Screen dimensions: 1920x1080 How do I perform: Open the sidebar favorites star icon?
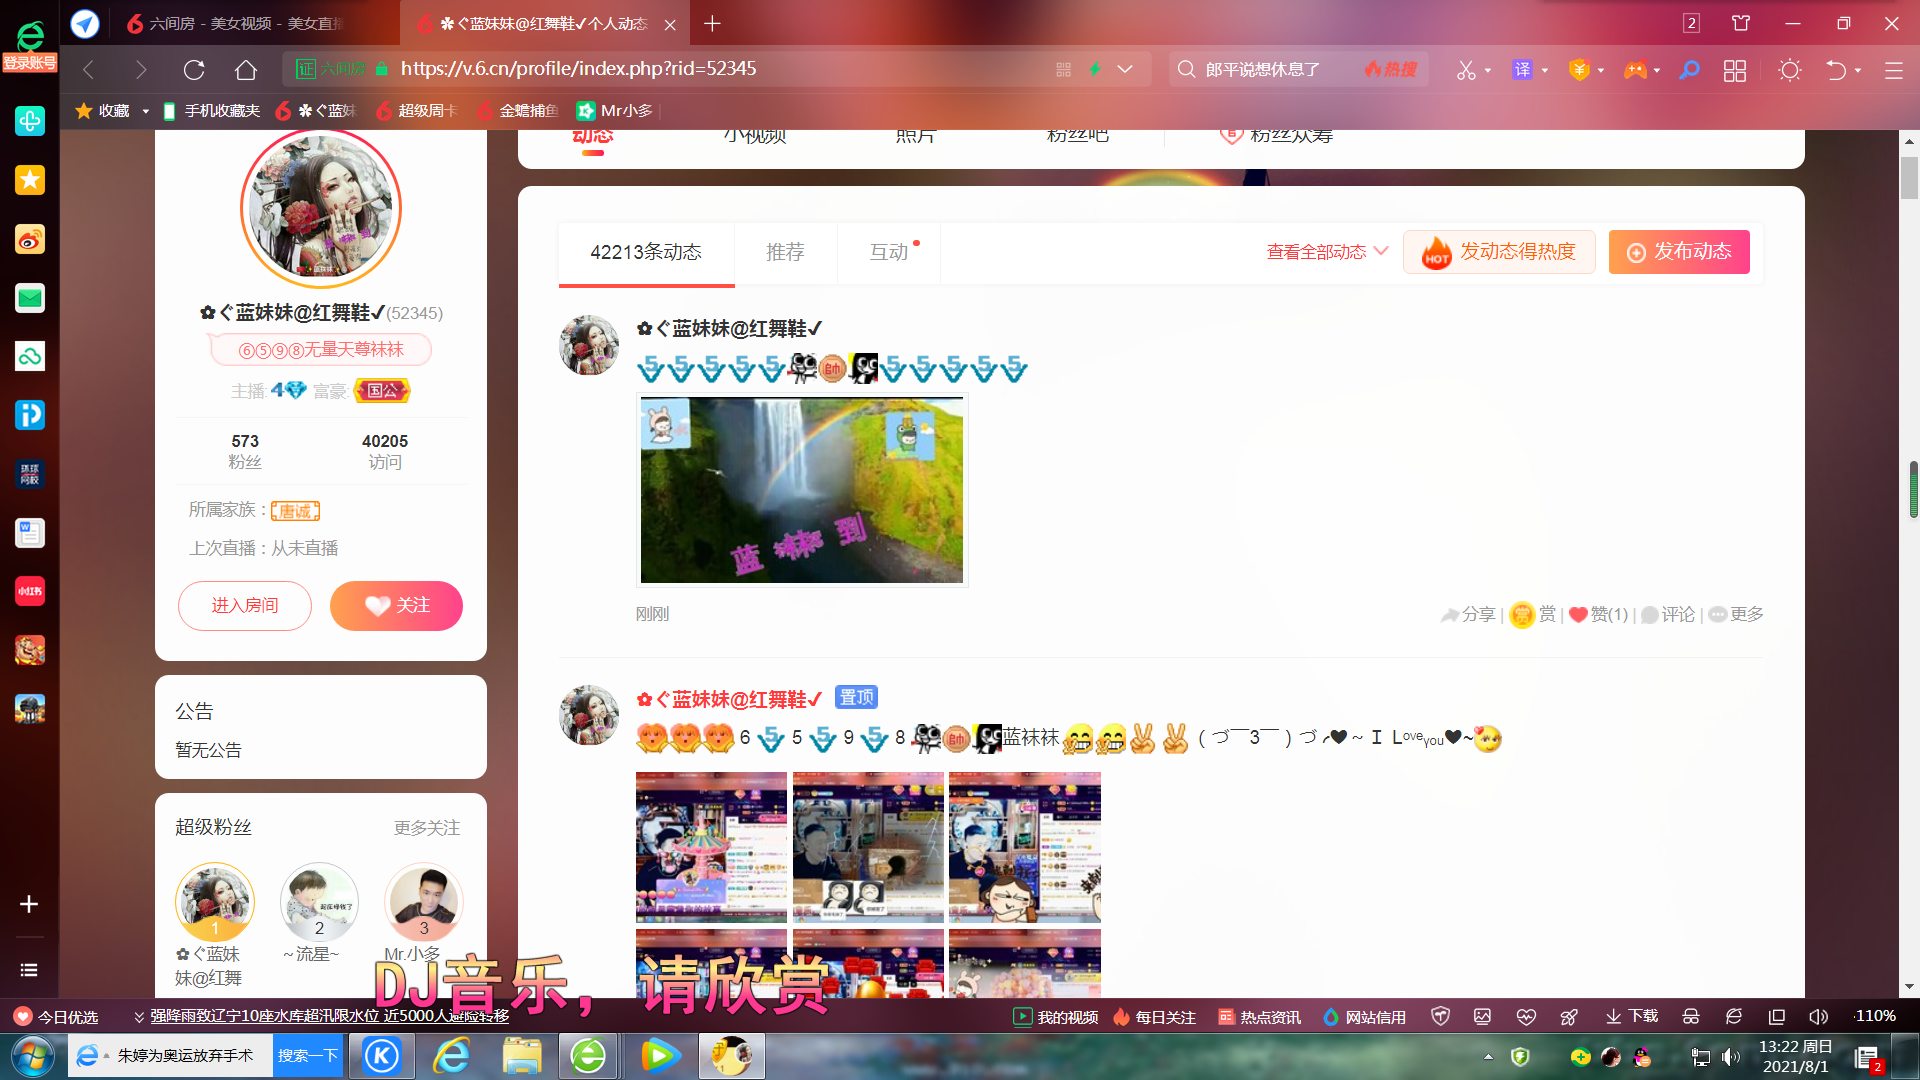point(30,180)
